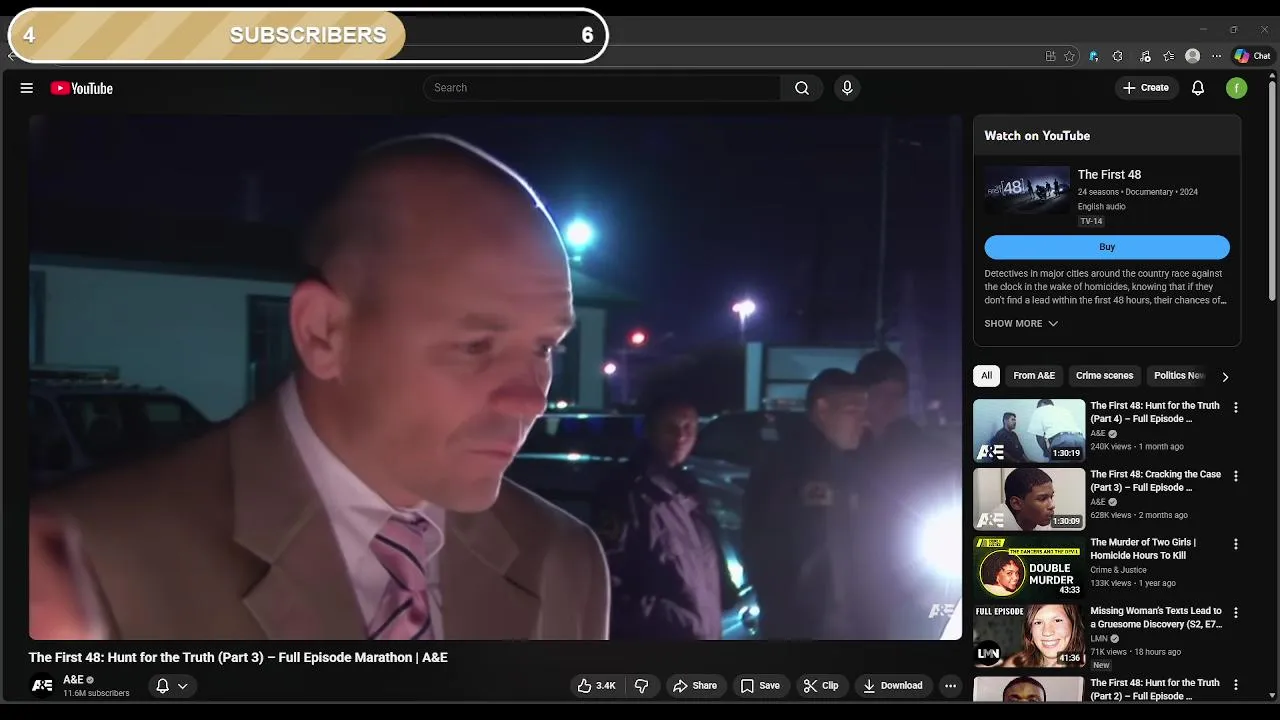Viewport: 1280px width, 720px height.
Task: Open YouTube notifications bell
Action: click(1198, 88)
